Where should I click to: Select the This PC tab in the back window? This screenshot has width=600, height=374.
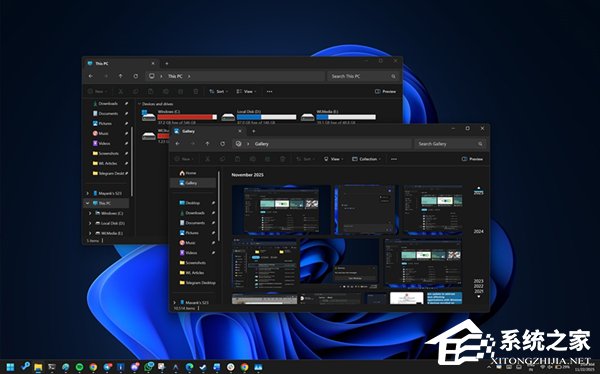[x=121, y=64]
